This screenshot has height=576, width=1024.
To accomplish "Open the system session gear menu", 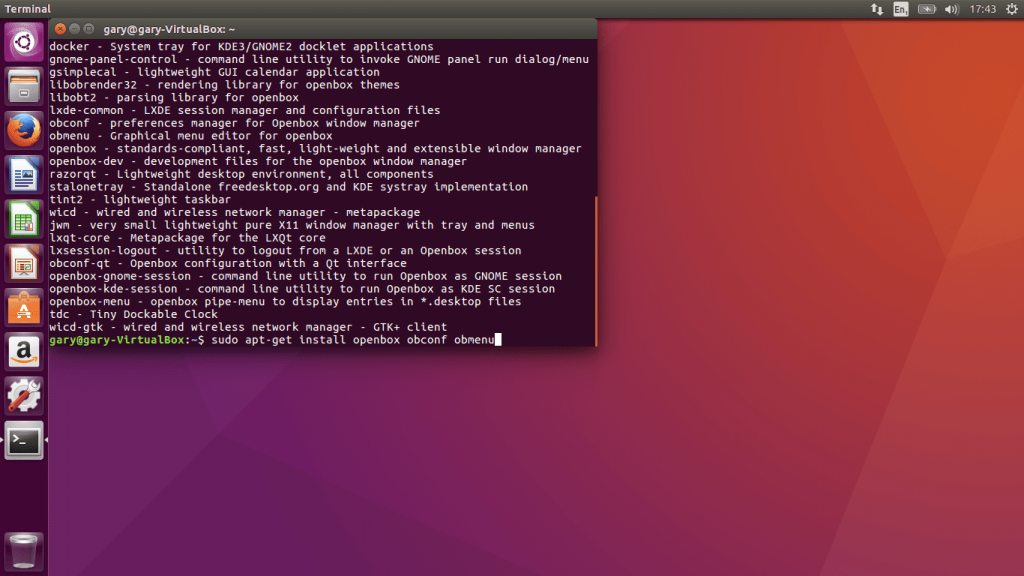I will click(1012, 9).
